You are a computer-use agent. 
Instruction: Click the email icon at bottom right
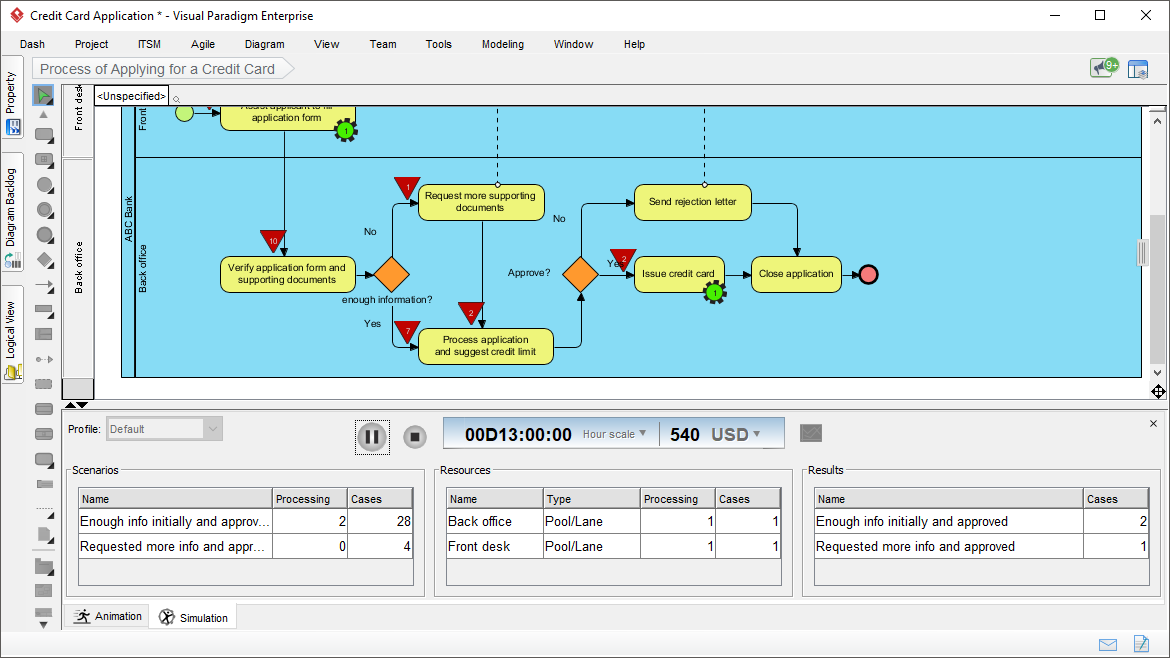tap(1106, 644)
